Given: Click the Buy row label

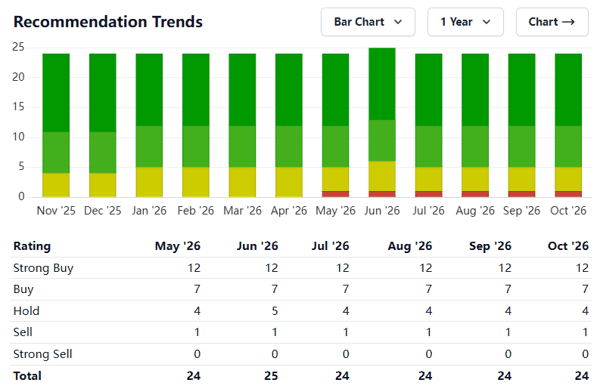Looking at the screenshot, I should (23, 289).
